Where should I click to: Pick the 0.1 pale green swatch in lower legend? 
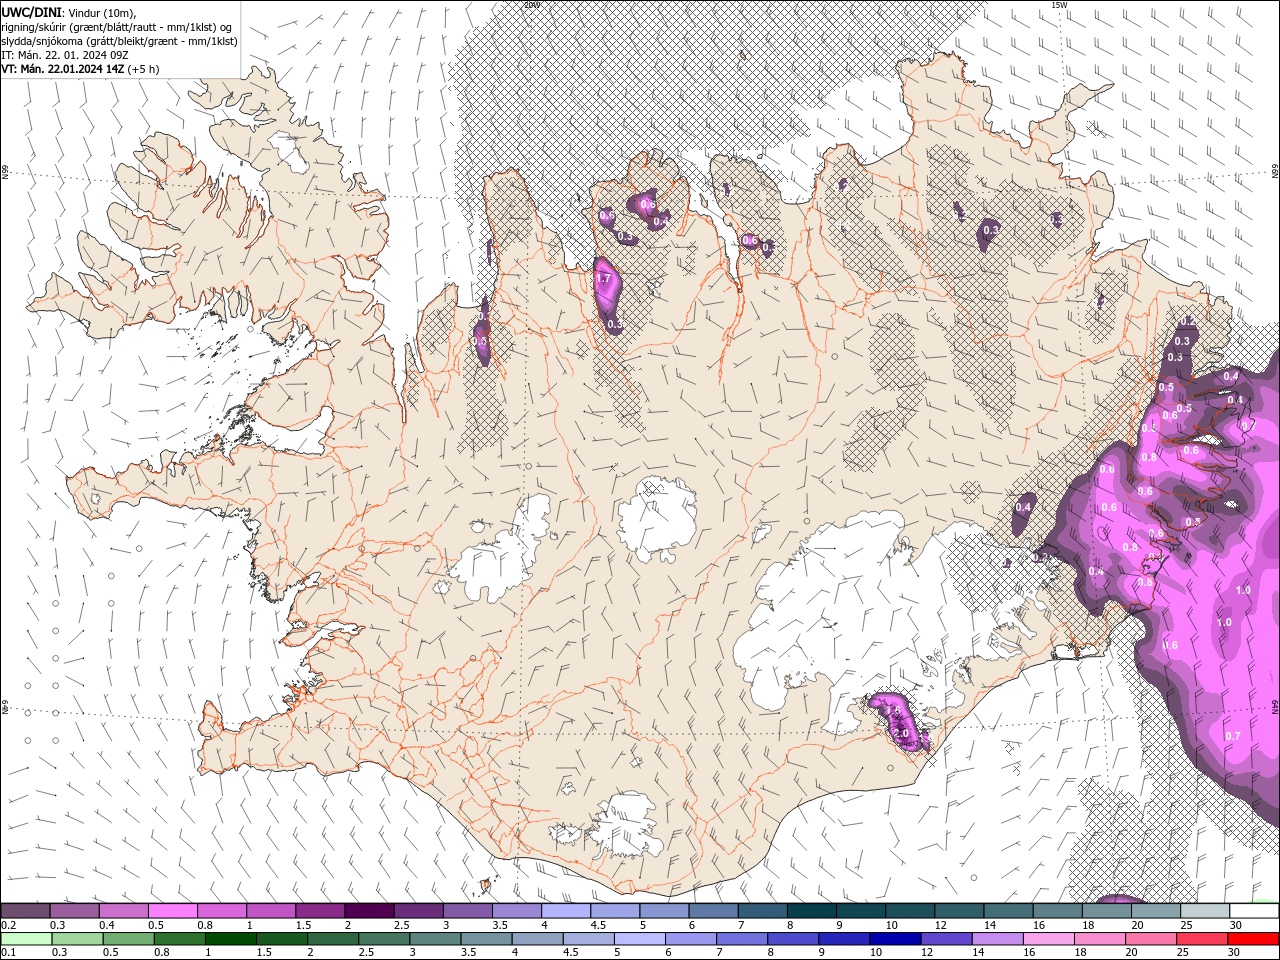click(x=26, y=939)
